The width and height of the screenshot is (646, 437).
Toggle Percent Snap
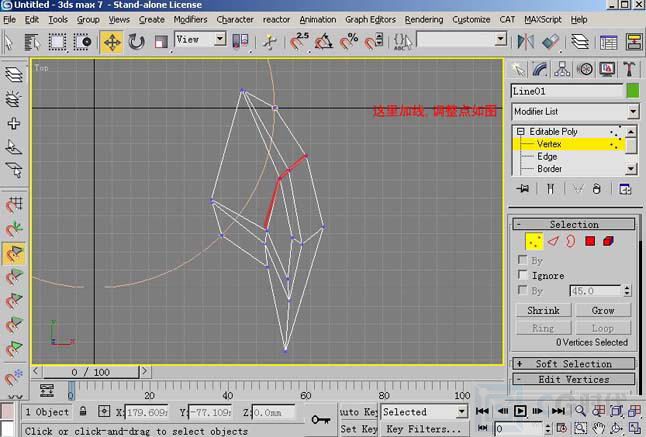[349, 41]
